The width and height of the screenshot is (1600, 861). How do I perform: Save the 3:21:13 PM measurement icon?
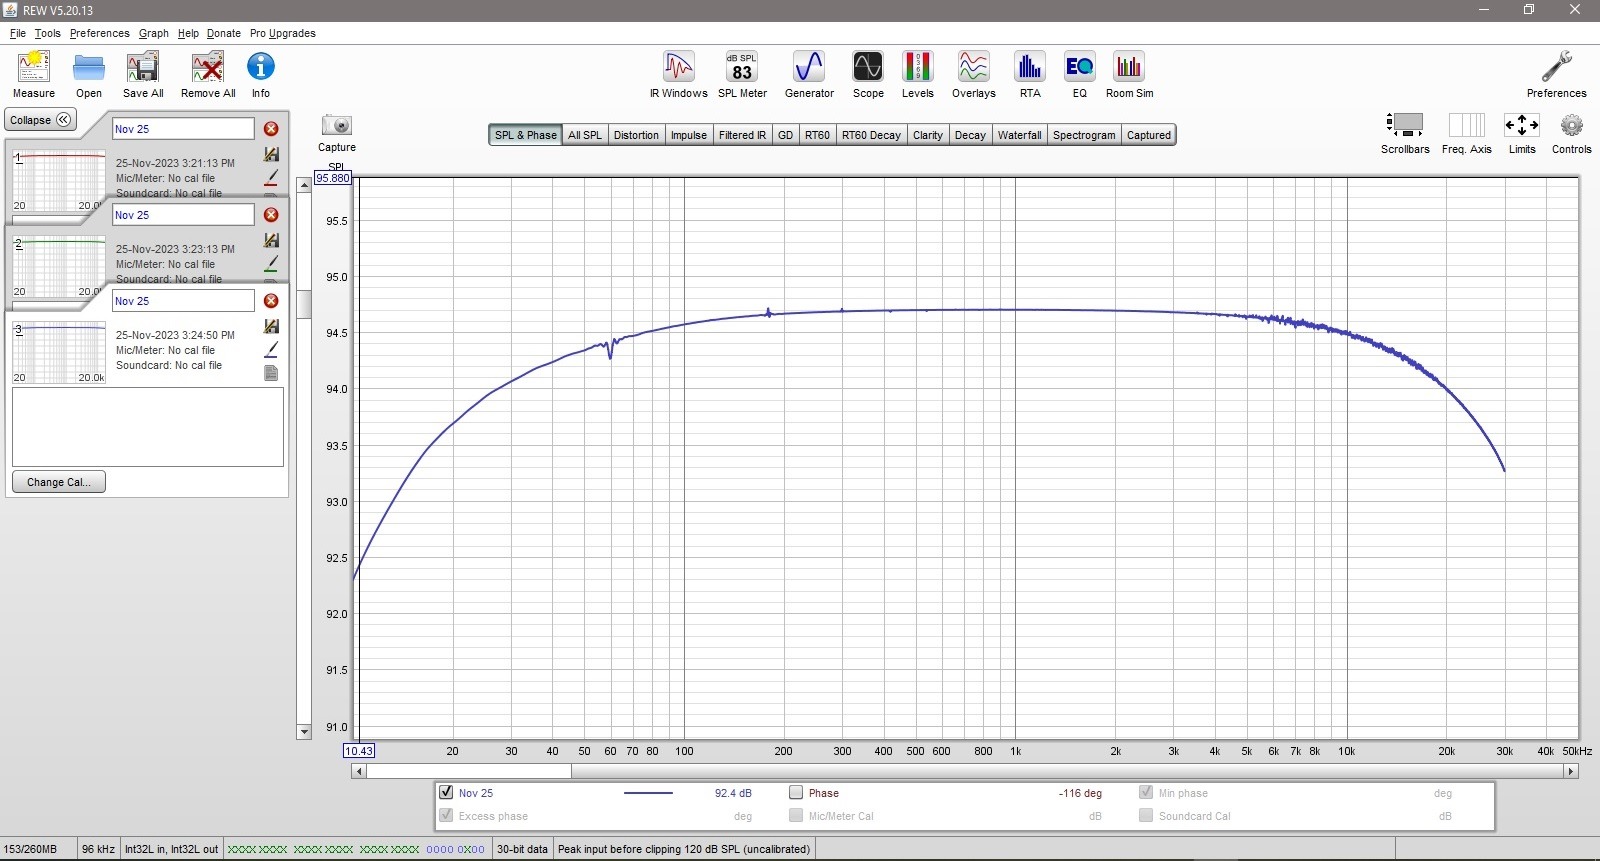[x=271, y=154]
